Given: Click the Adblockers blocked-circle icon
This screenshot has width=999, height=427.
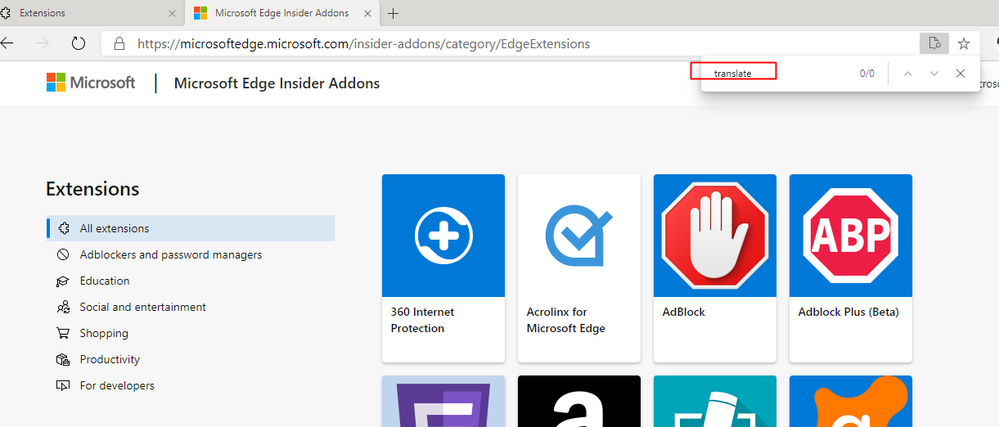Looking at the screenshot, I should [x=63, y=255].
